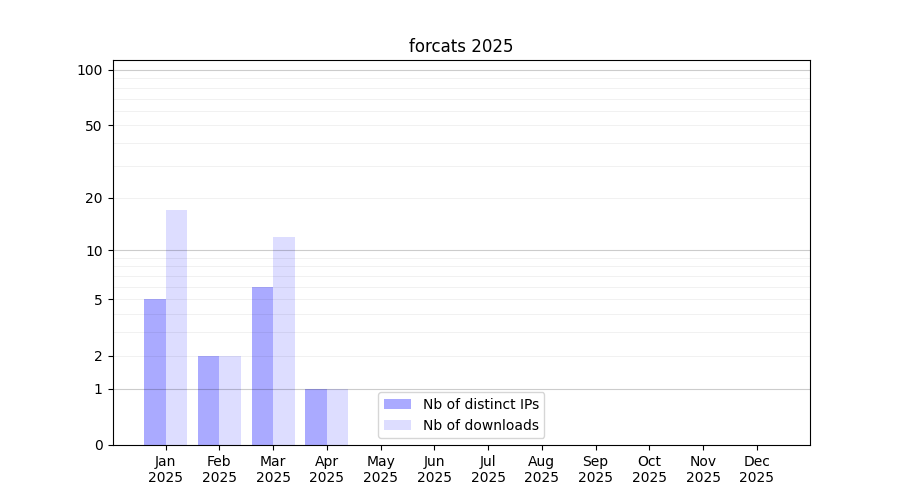Select the April downloads bar
This screenshot has width=900, height=500.
pyautogui.click(x=337, y=417)
